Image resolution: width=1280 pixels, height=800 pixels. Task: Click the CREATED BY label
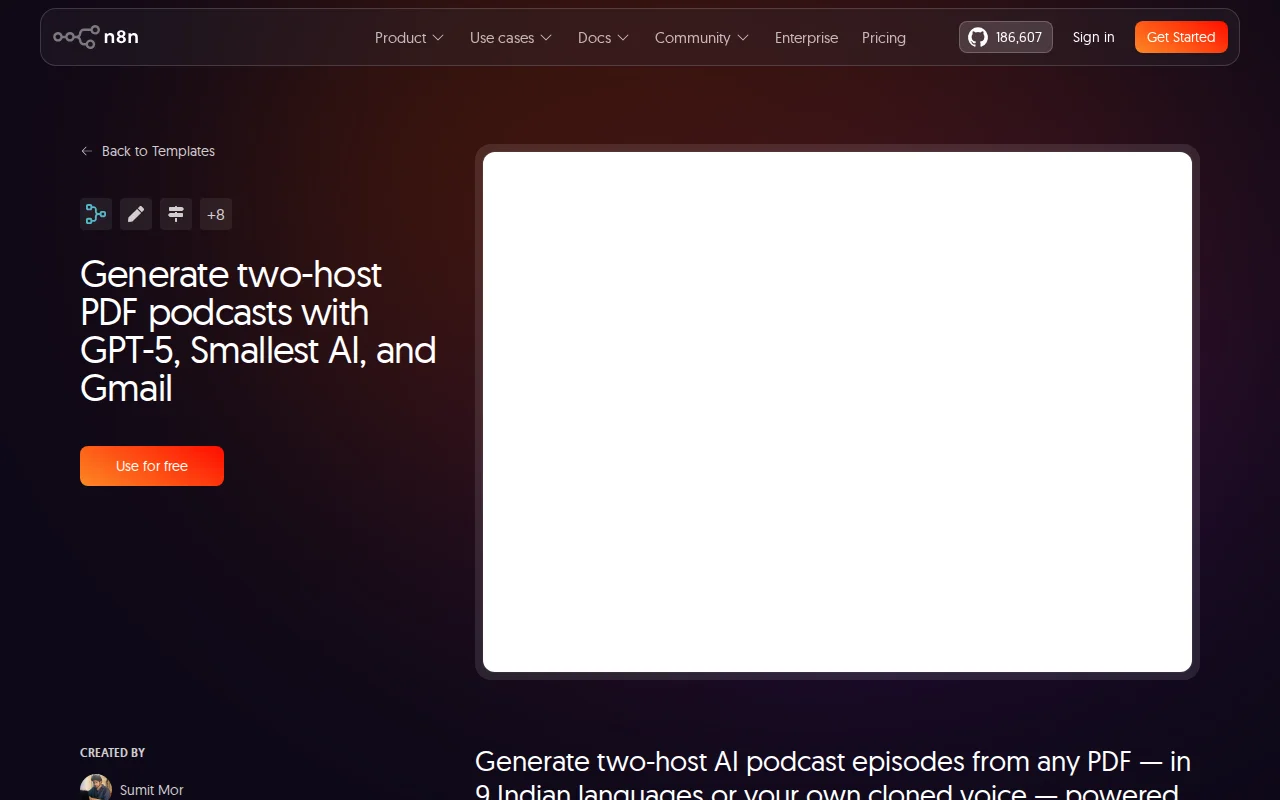(x=112, y=753)
